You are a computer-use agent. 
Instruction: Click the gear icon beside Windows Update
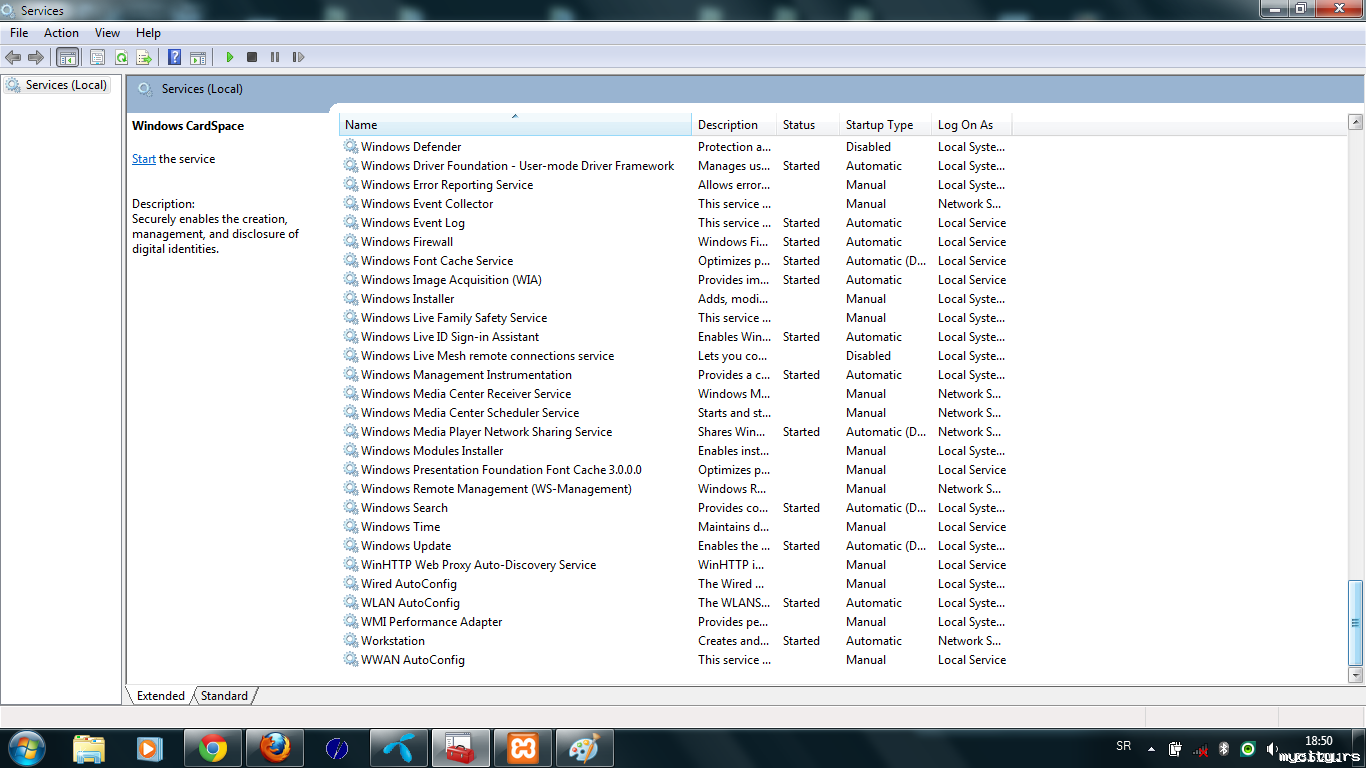(351, 546)
